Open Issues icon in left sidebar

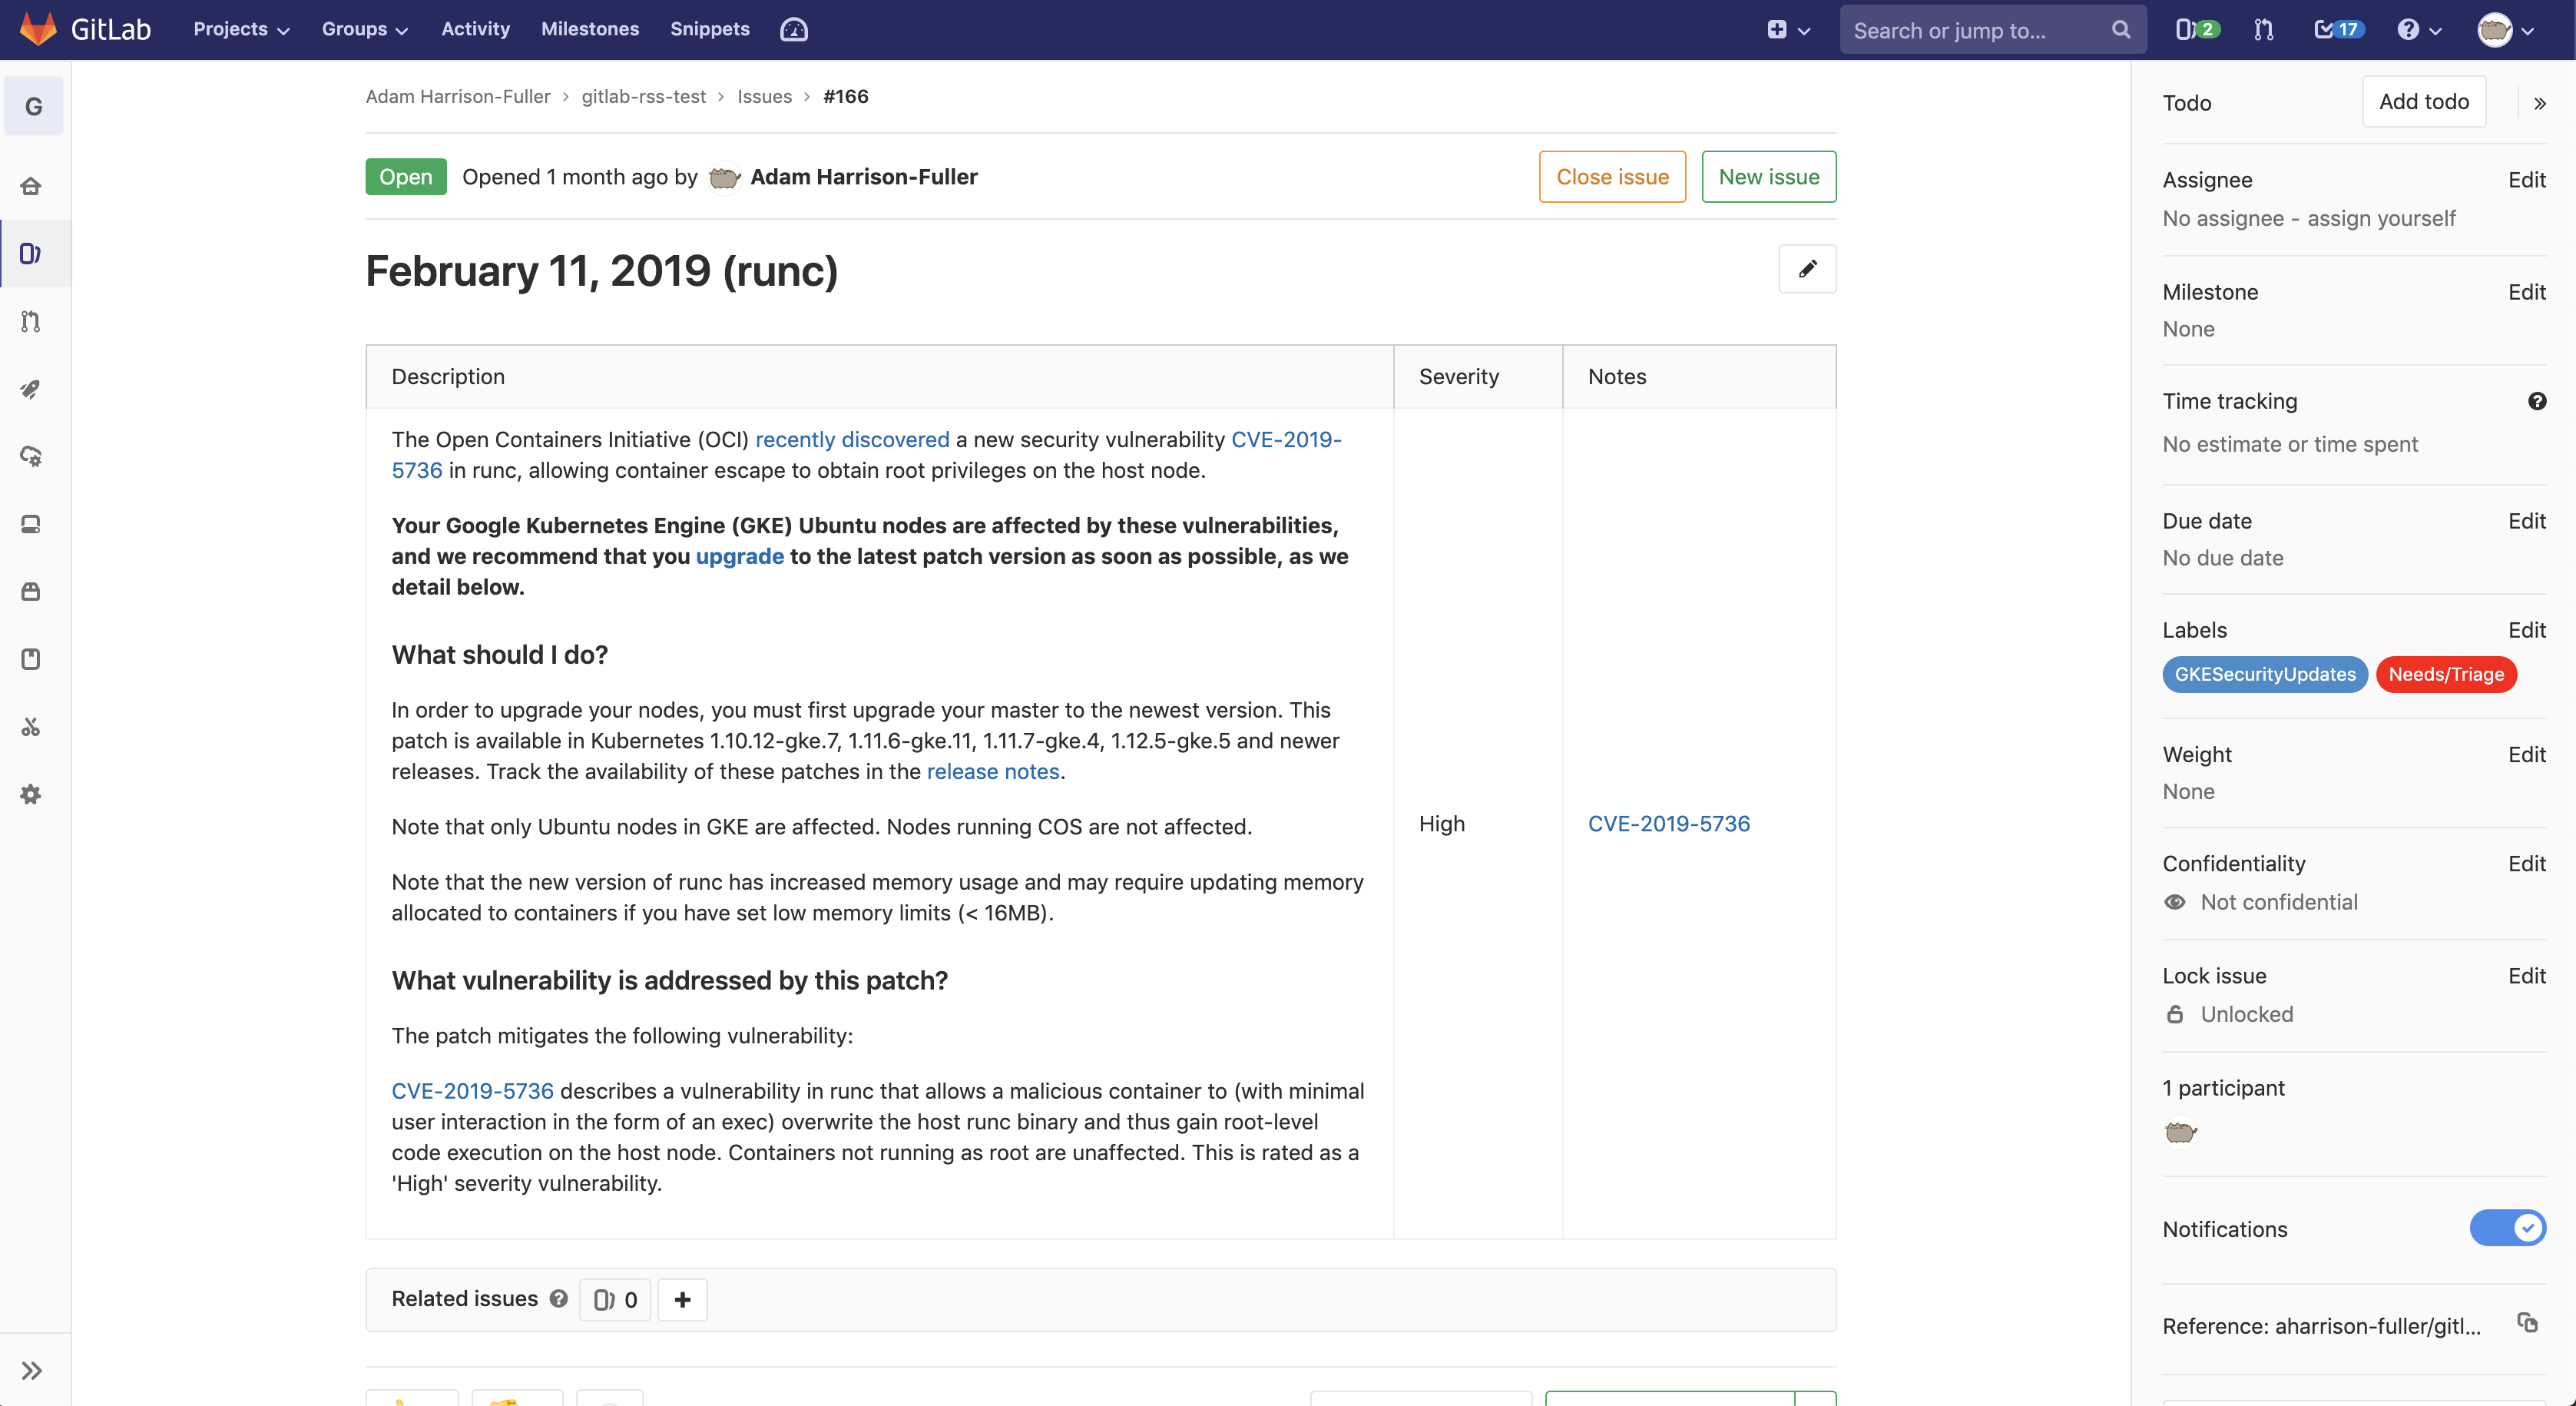31,254
